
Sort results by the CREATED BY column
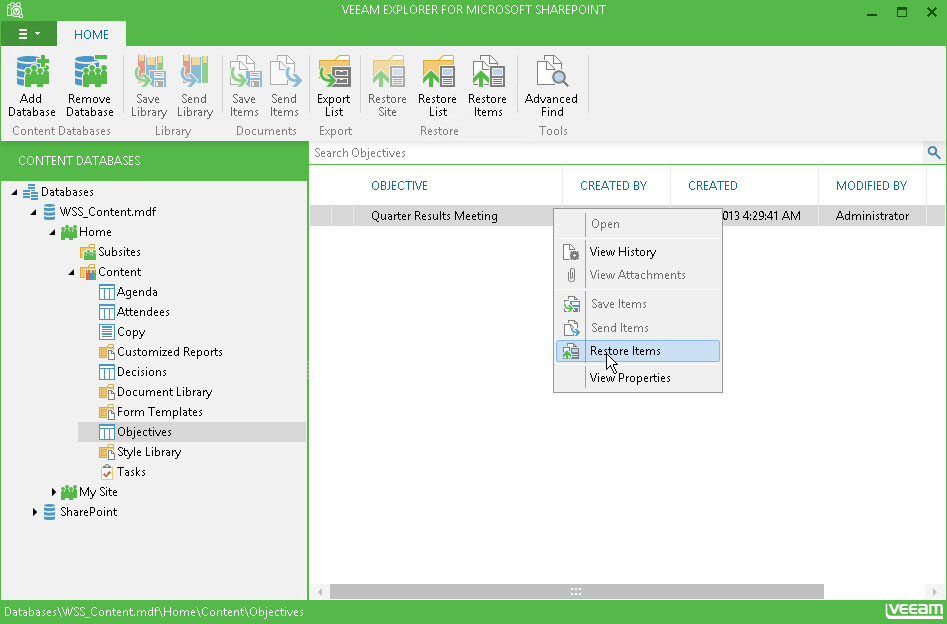pos(614,185)
